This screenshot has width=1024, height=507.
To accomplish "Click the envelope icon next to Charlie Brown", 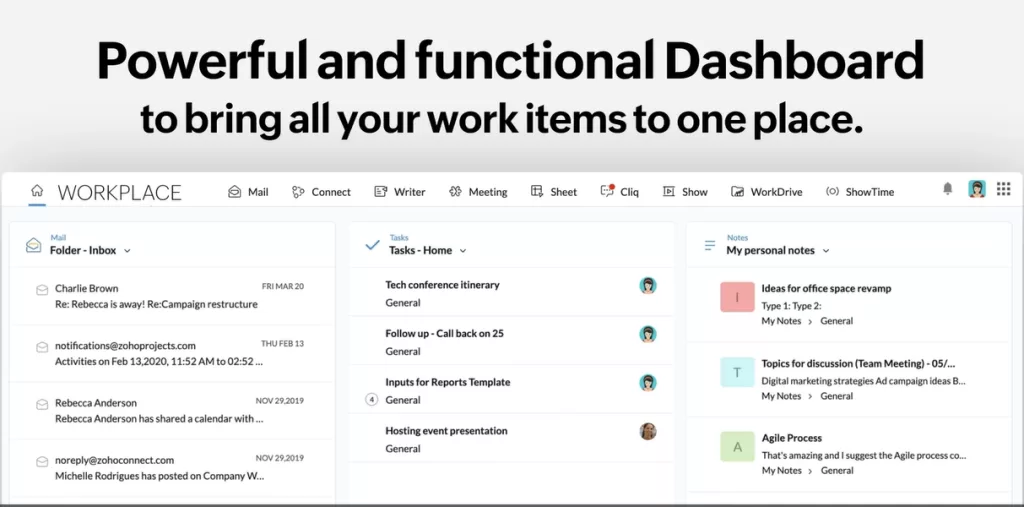I will [x=42, y=289].
